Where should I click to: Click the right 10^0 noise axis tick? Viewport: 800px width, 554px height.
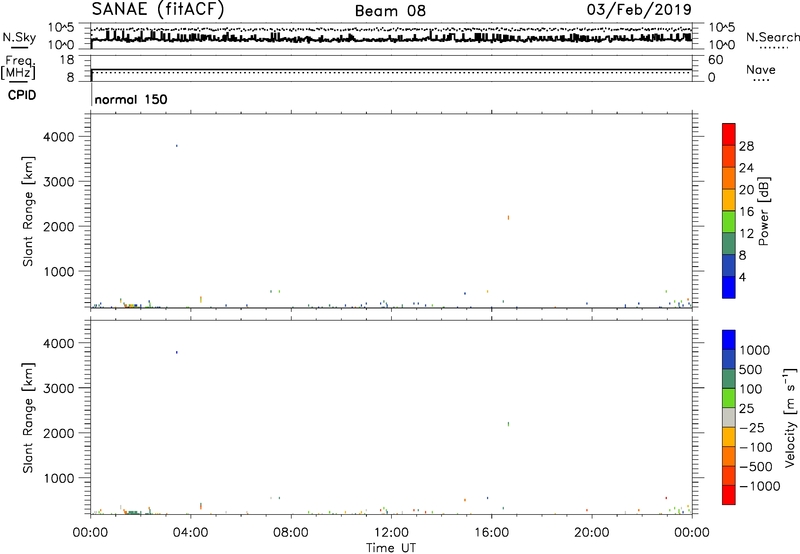tap(722, 45)
